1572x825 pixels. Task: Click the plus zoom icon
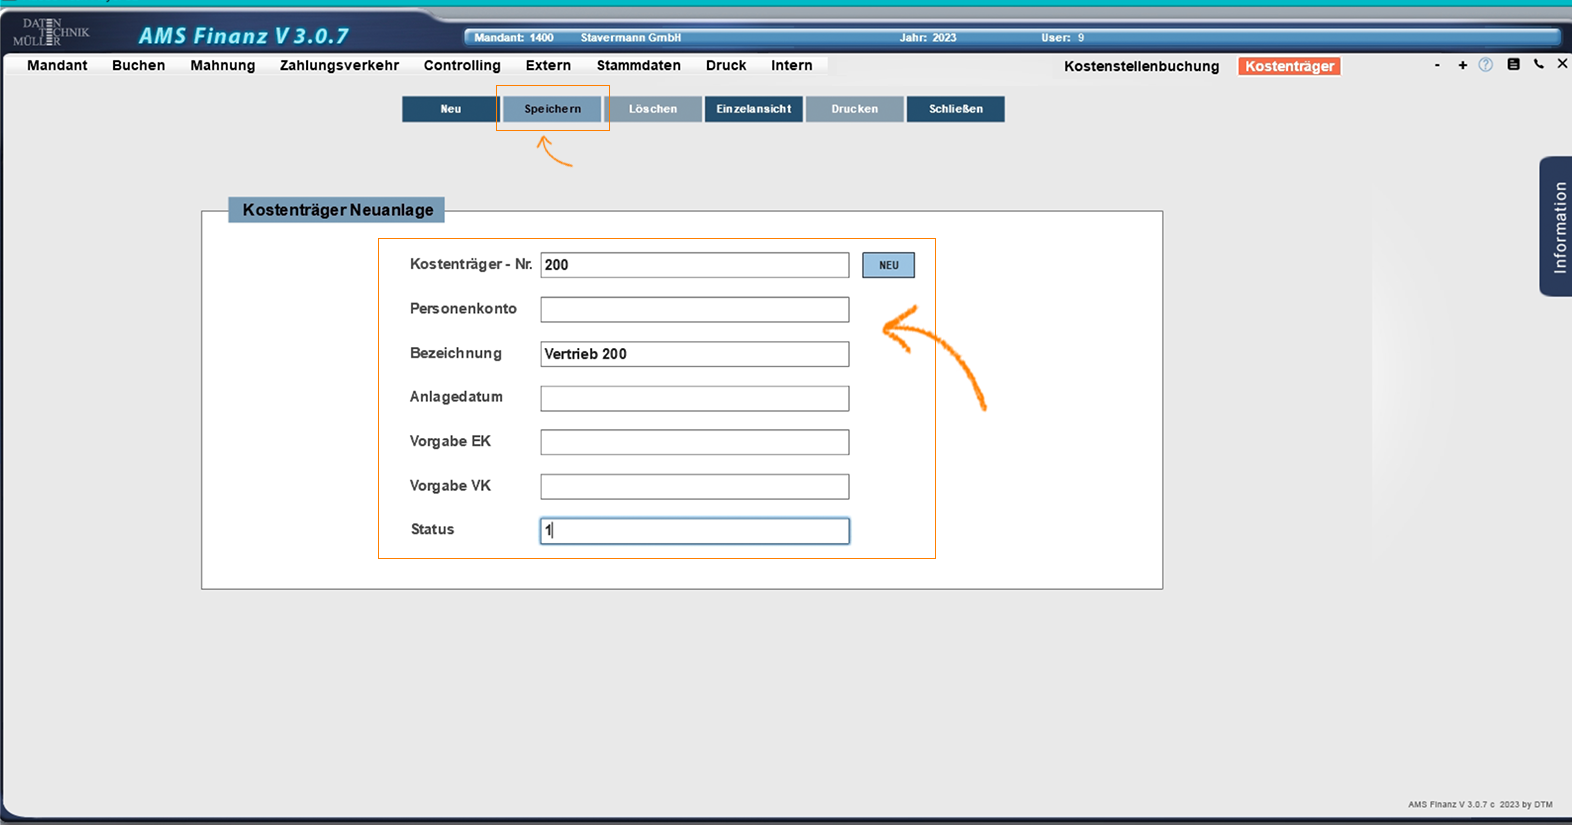(x=1462, y=65)
